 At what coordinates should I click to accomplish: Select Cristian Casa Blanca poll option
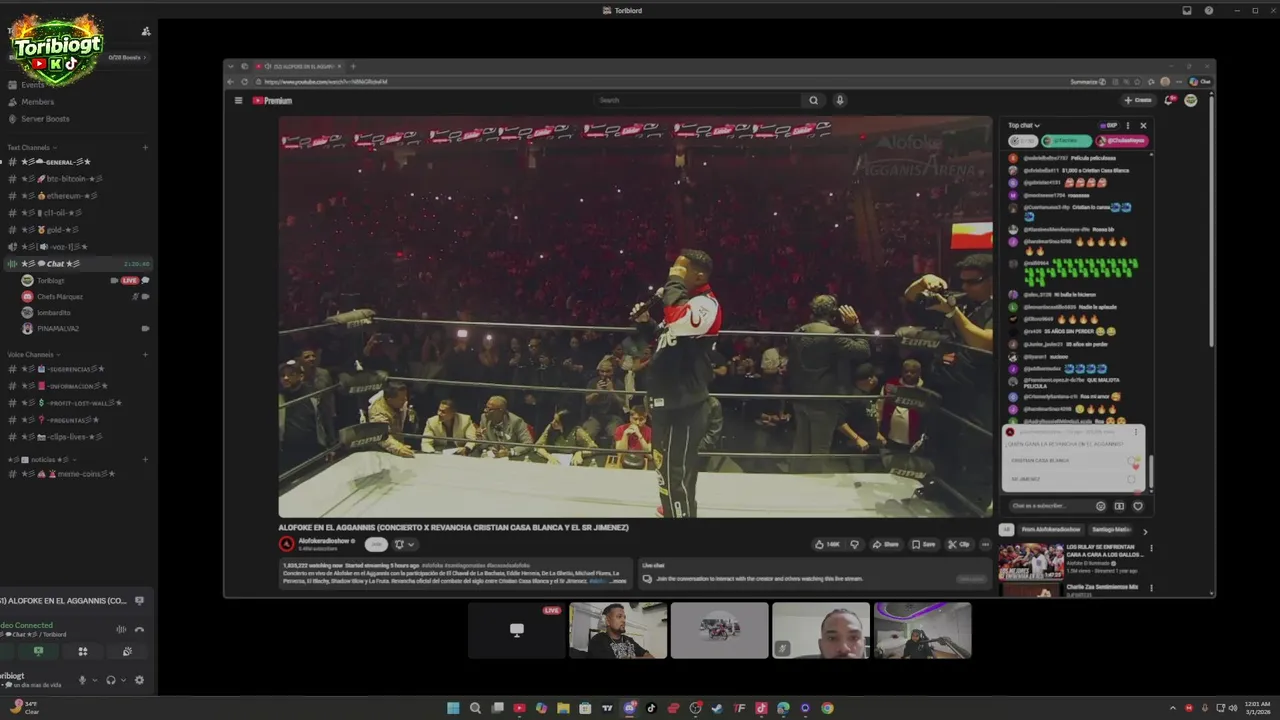pos(1074,461)
